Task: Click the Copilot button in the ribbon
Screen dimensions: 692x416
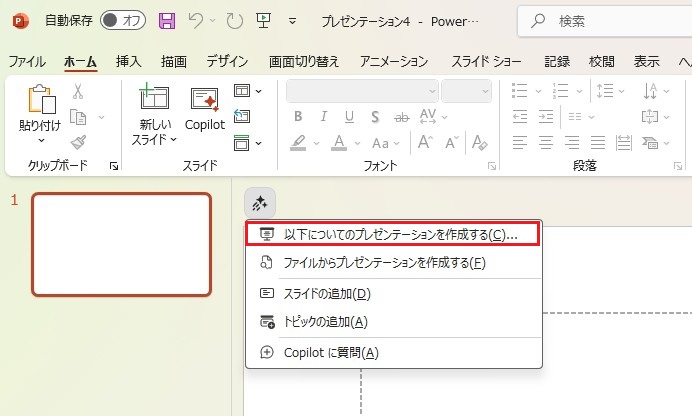Action: [205, 108]
